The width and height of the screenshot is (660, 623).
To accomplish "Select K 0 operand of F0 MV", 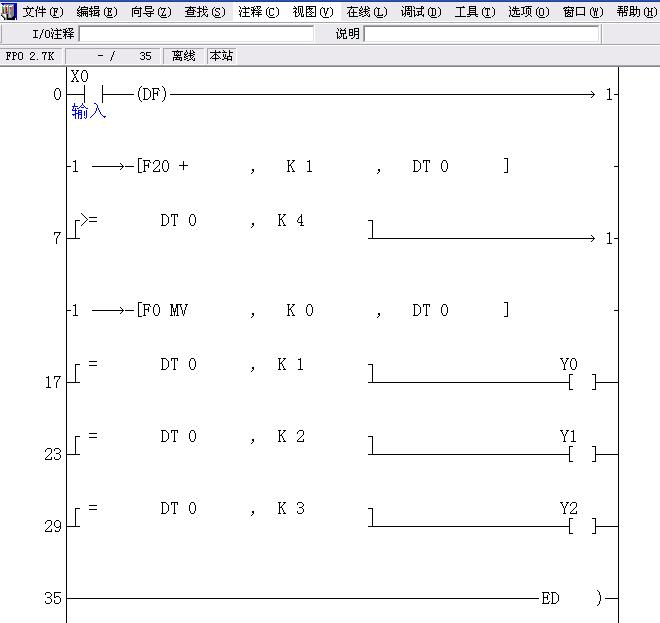I will 300,310.
